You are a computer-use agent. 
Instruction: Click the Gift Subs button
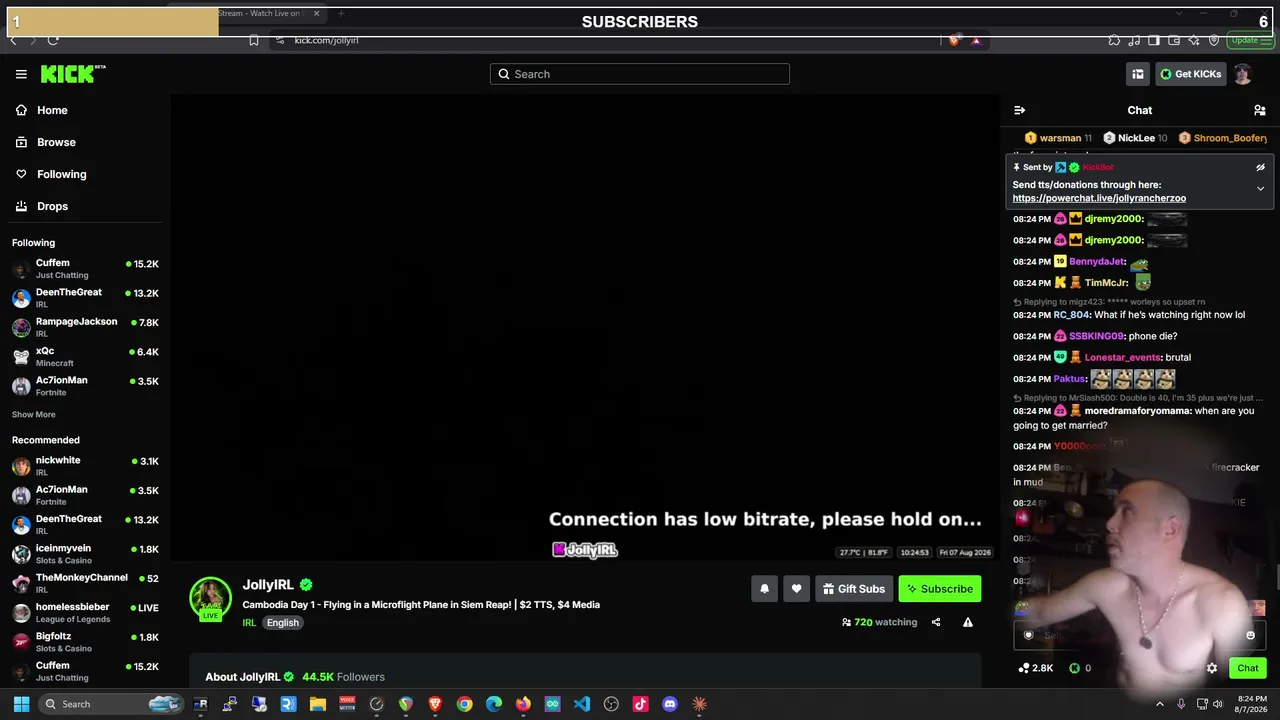click(x=854, y=589)
